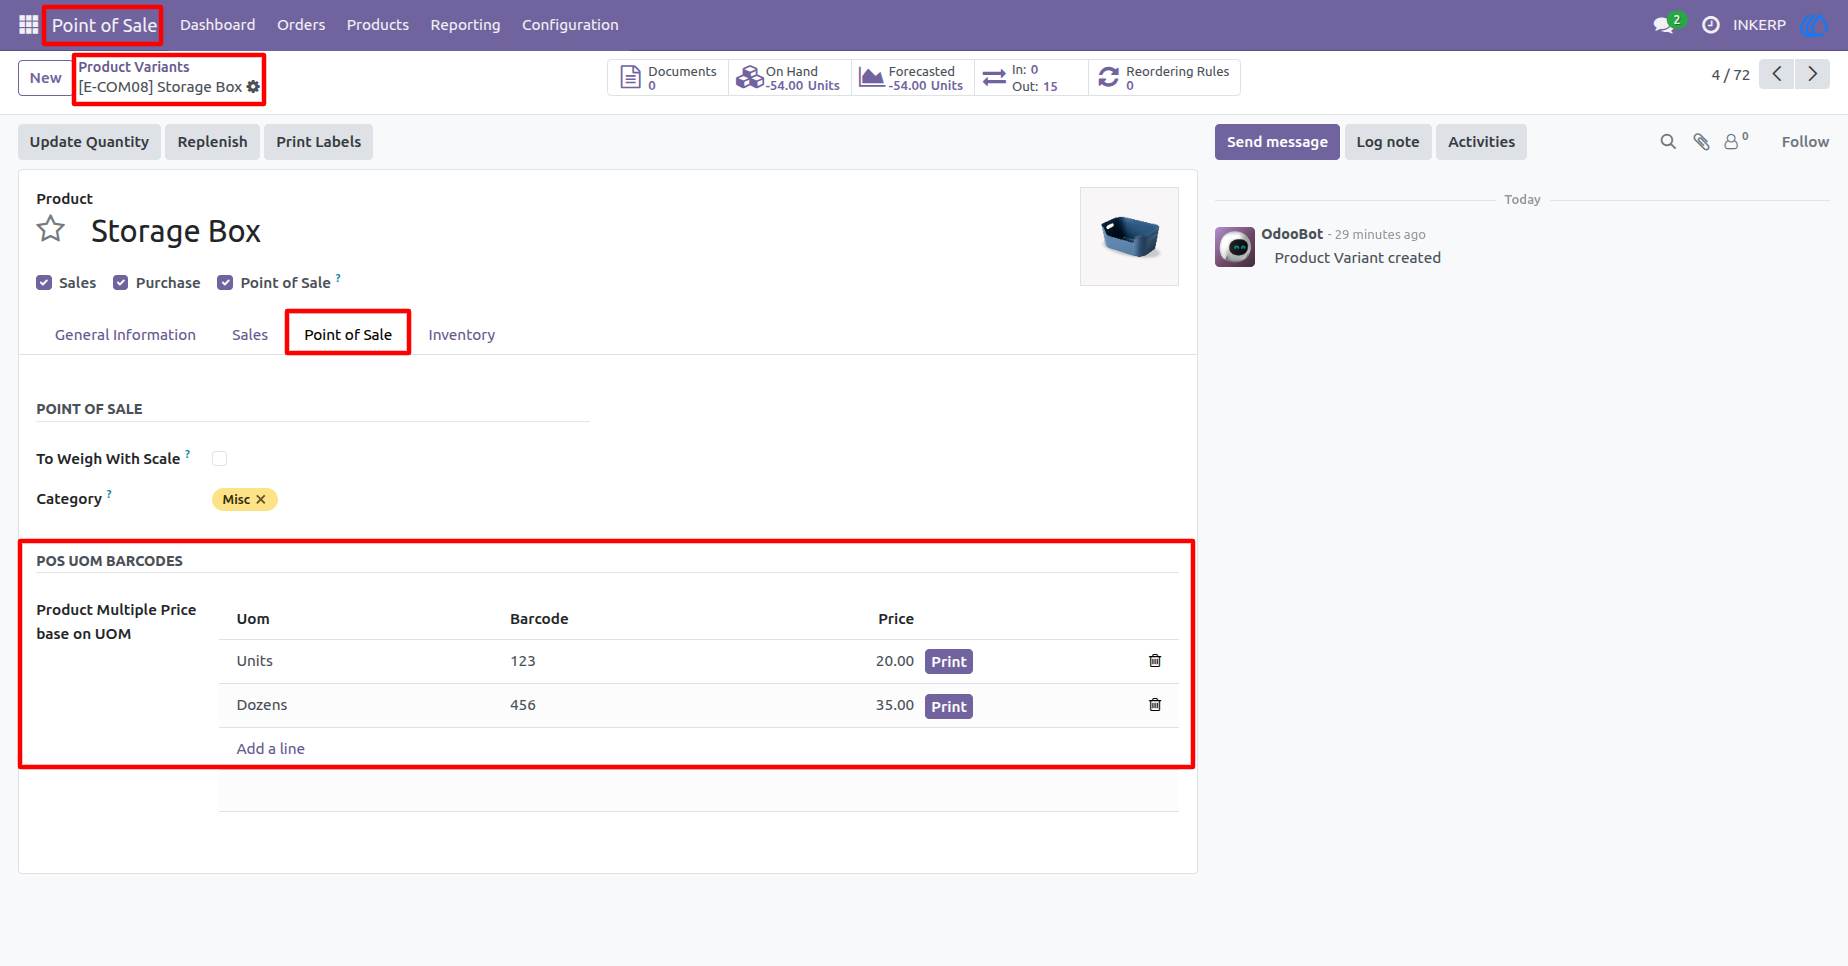Screen dimensions: 1848x966
Task: Click the Print Labels button
Action: click(x=319, y=142)
